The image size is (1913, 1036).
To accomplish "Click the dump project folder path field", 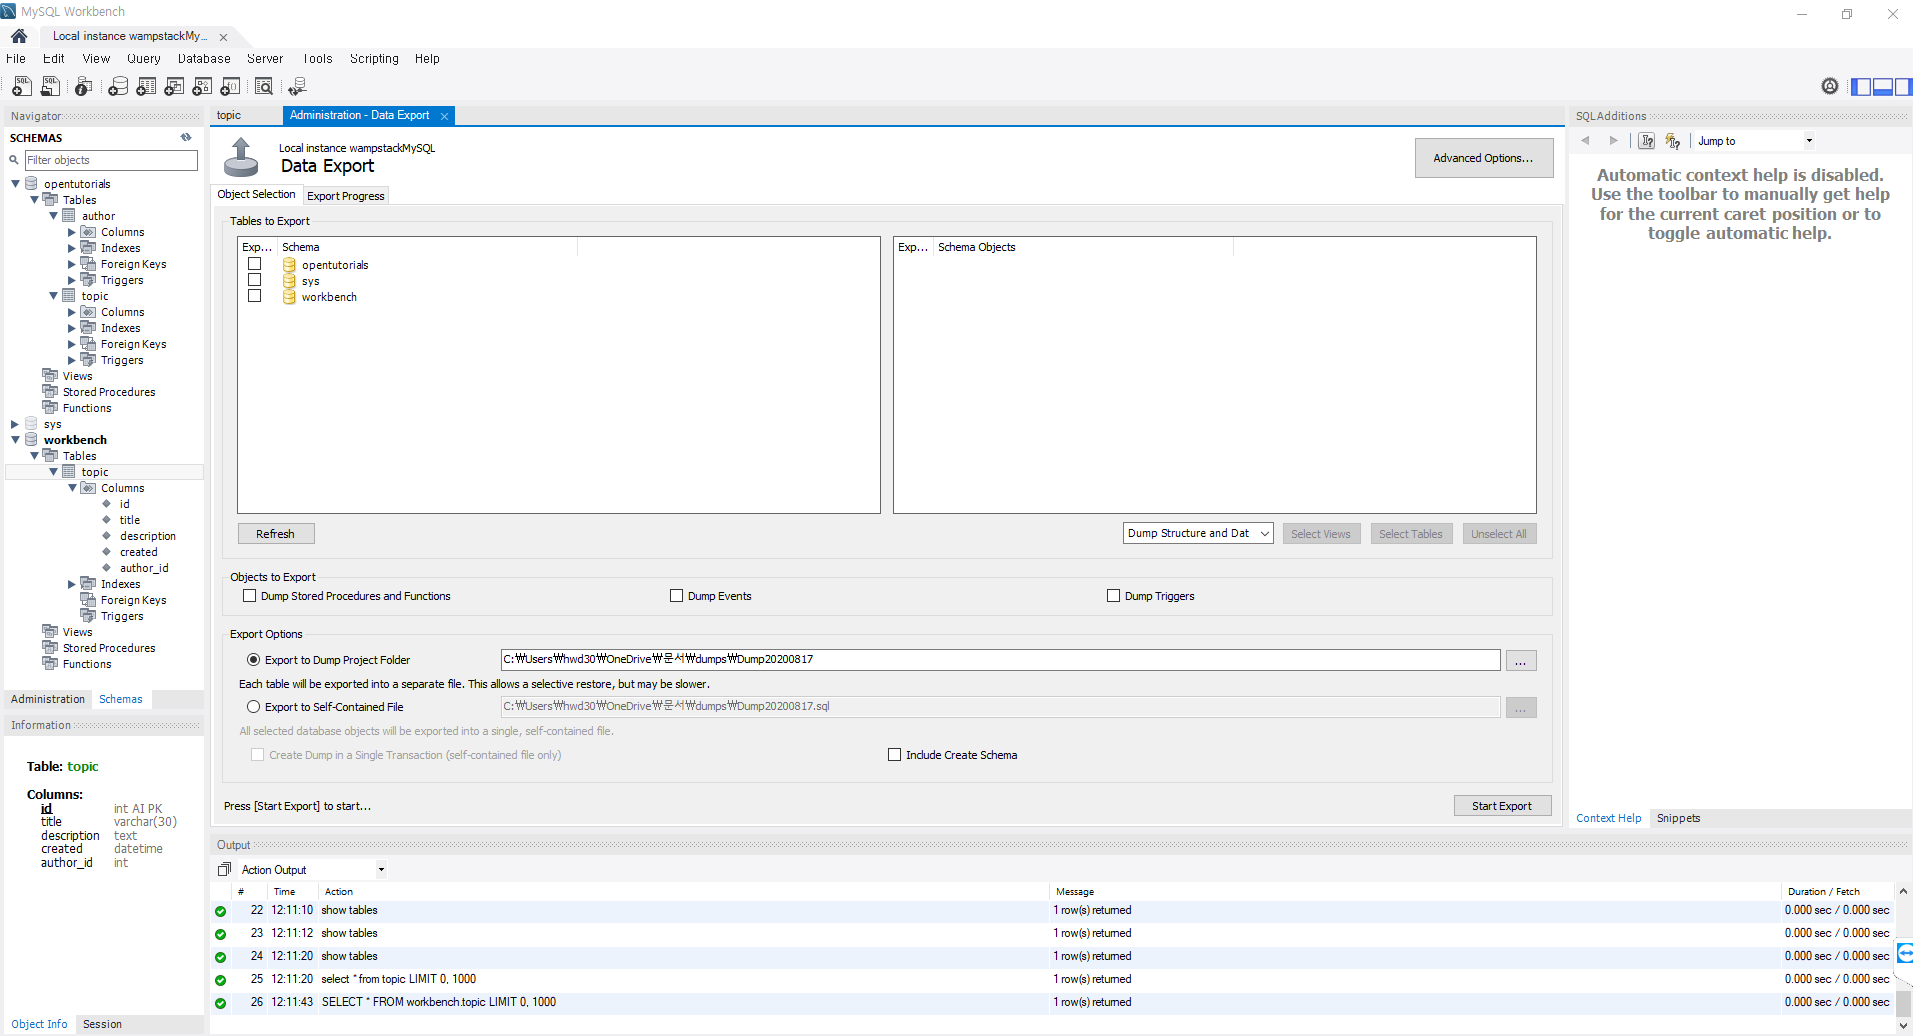I will [x=1000, y=660].
